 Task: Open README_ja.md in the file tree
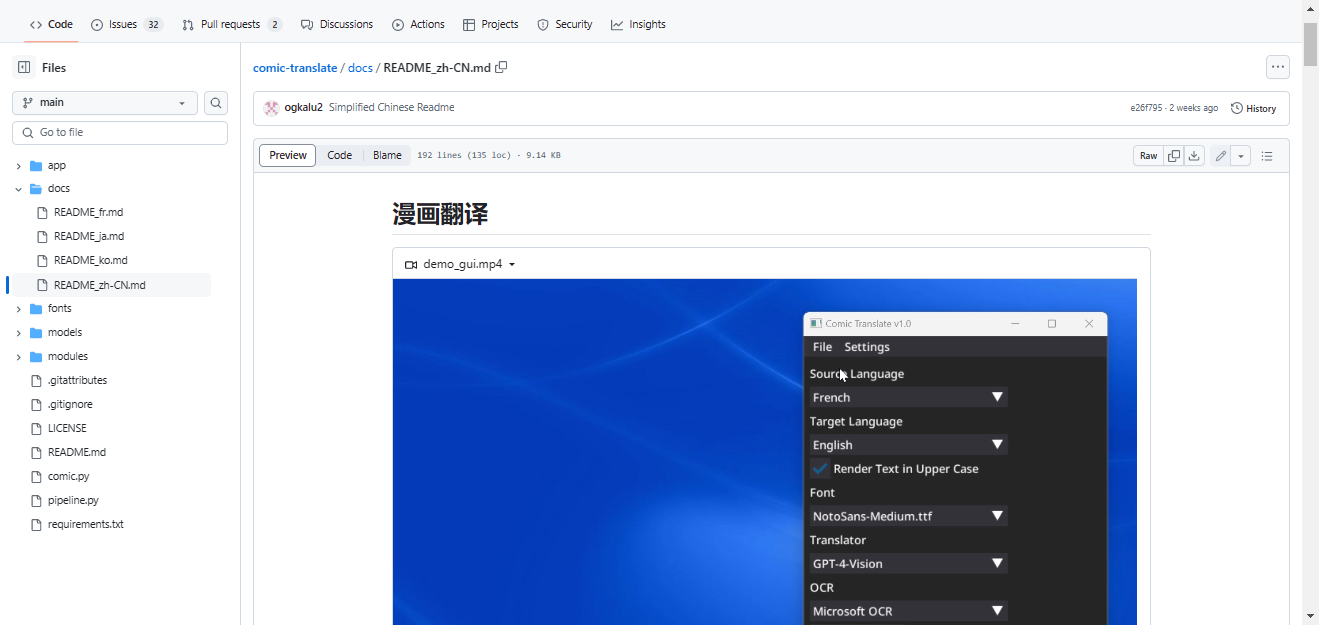pyautogui.click(x=88, y=237)
